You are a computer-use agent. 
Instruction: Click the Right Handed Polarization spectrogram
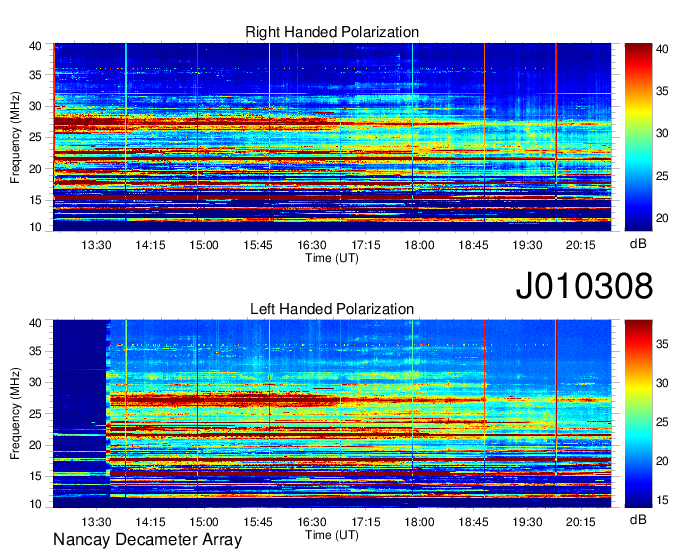coord(332,137)
